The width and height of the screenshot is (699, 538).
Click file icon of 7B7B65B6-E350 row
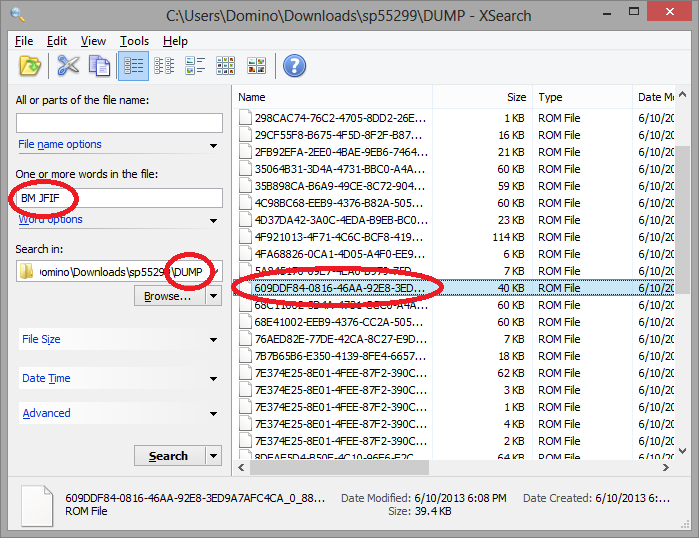pos(245,356)
